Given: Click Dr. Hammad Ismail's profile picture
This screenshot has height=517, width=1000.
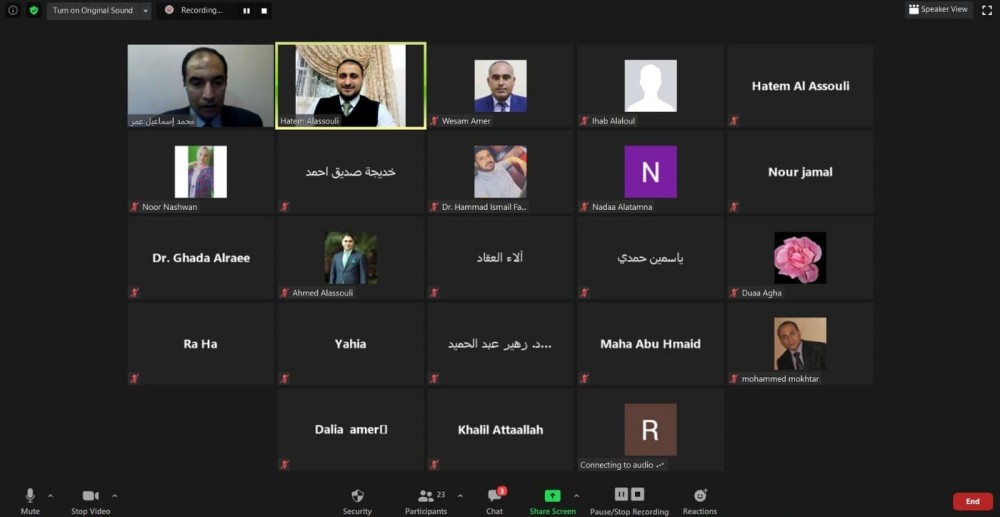Looking at the screenshot, I should pos(501,171).
